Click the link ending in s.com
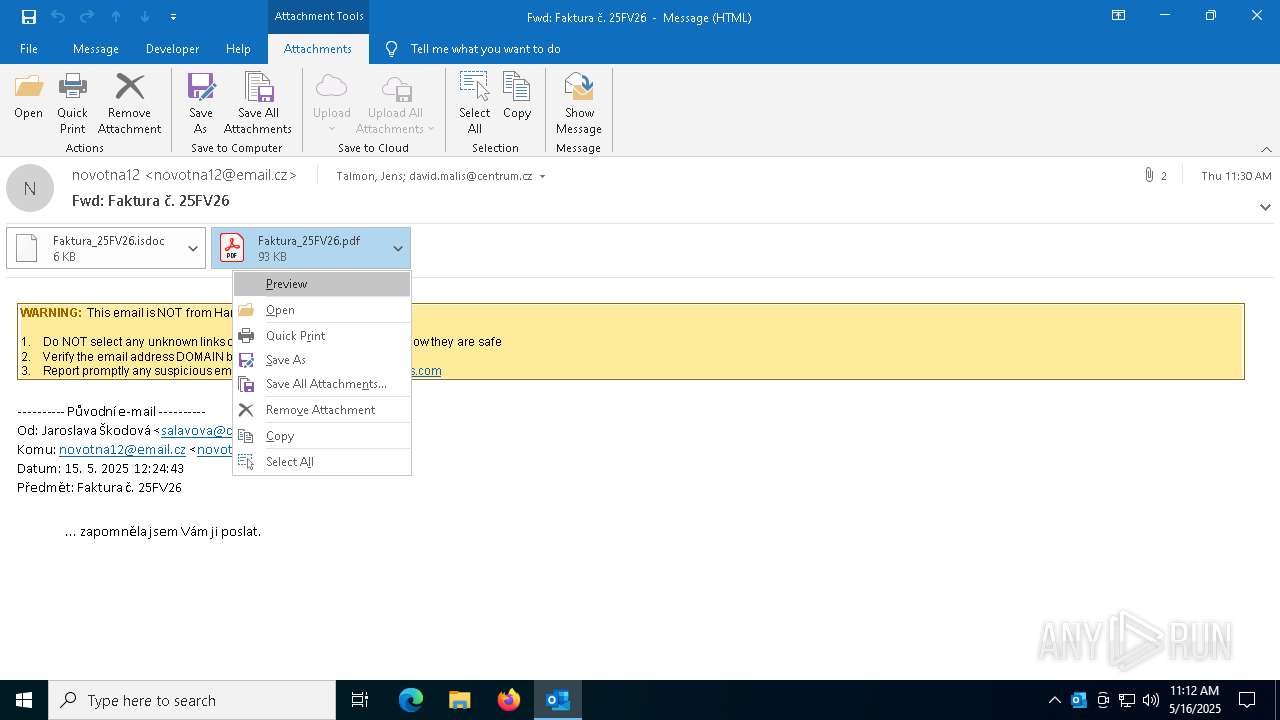This screenshot has height=720, width=1280. click(427, 371)
